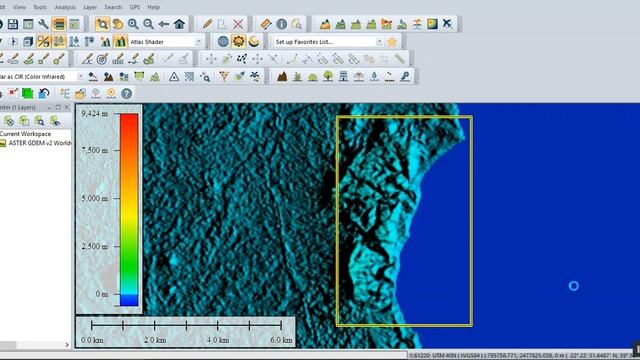Image resolution: width=640 pixels, height=360 pixels.
Task: Select the Measure ruler tool
Action: pos(266,24)
